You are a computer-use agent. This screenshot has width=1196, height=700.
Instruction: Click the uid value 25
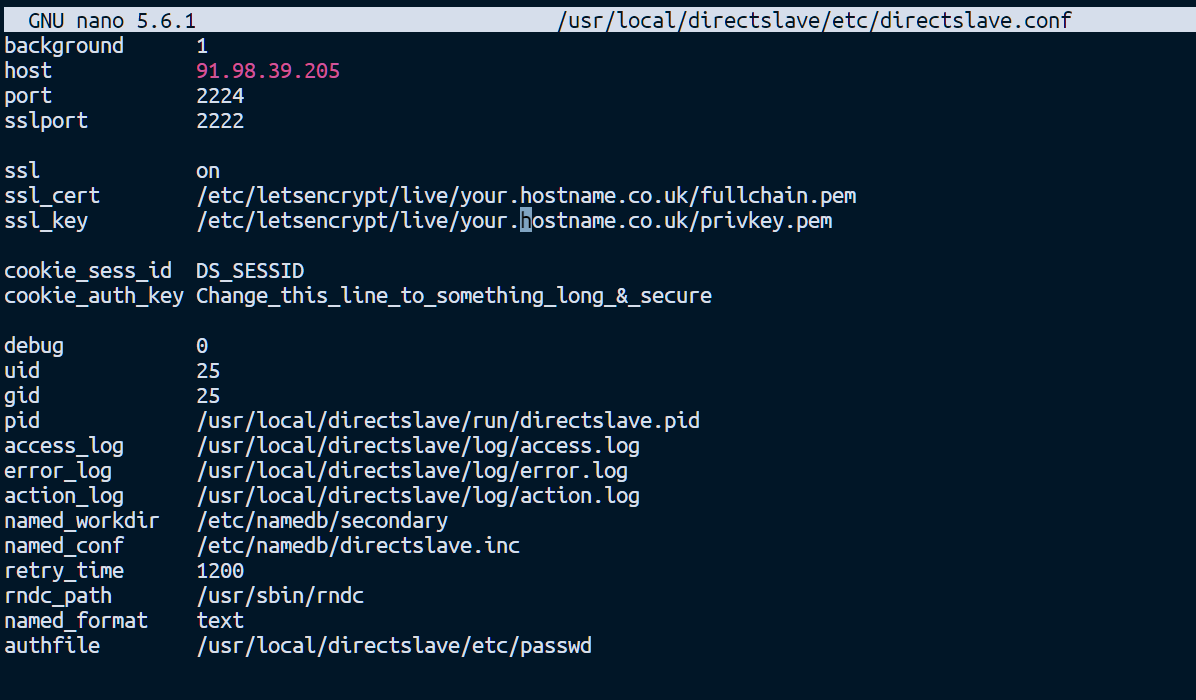click(208, 371)
